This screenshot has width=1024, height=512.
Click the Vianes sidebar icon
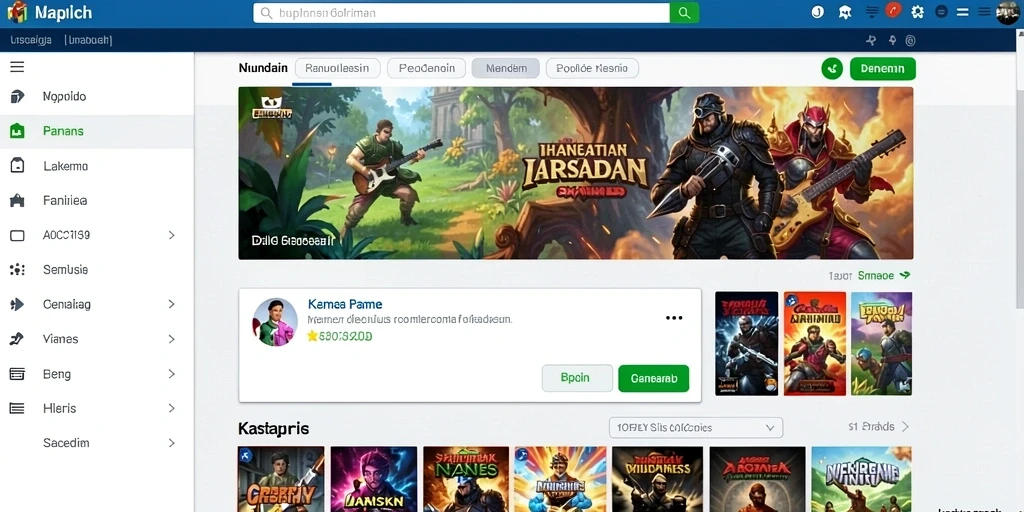point(17,339)
